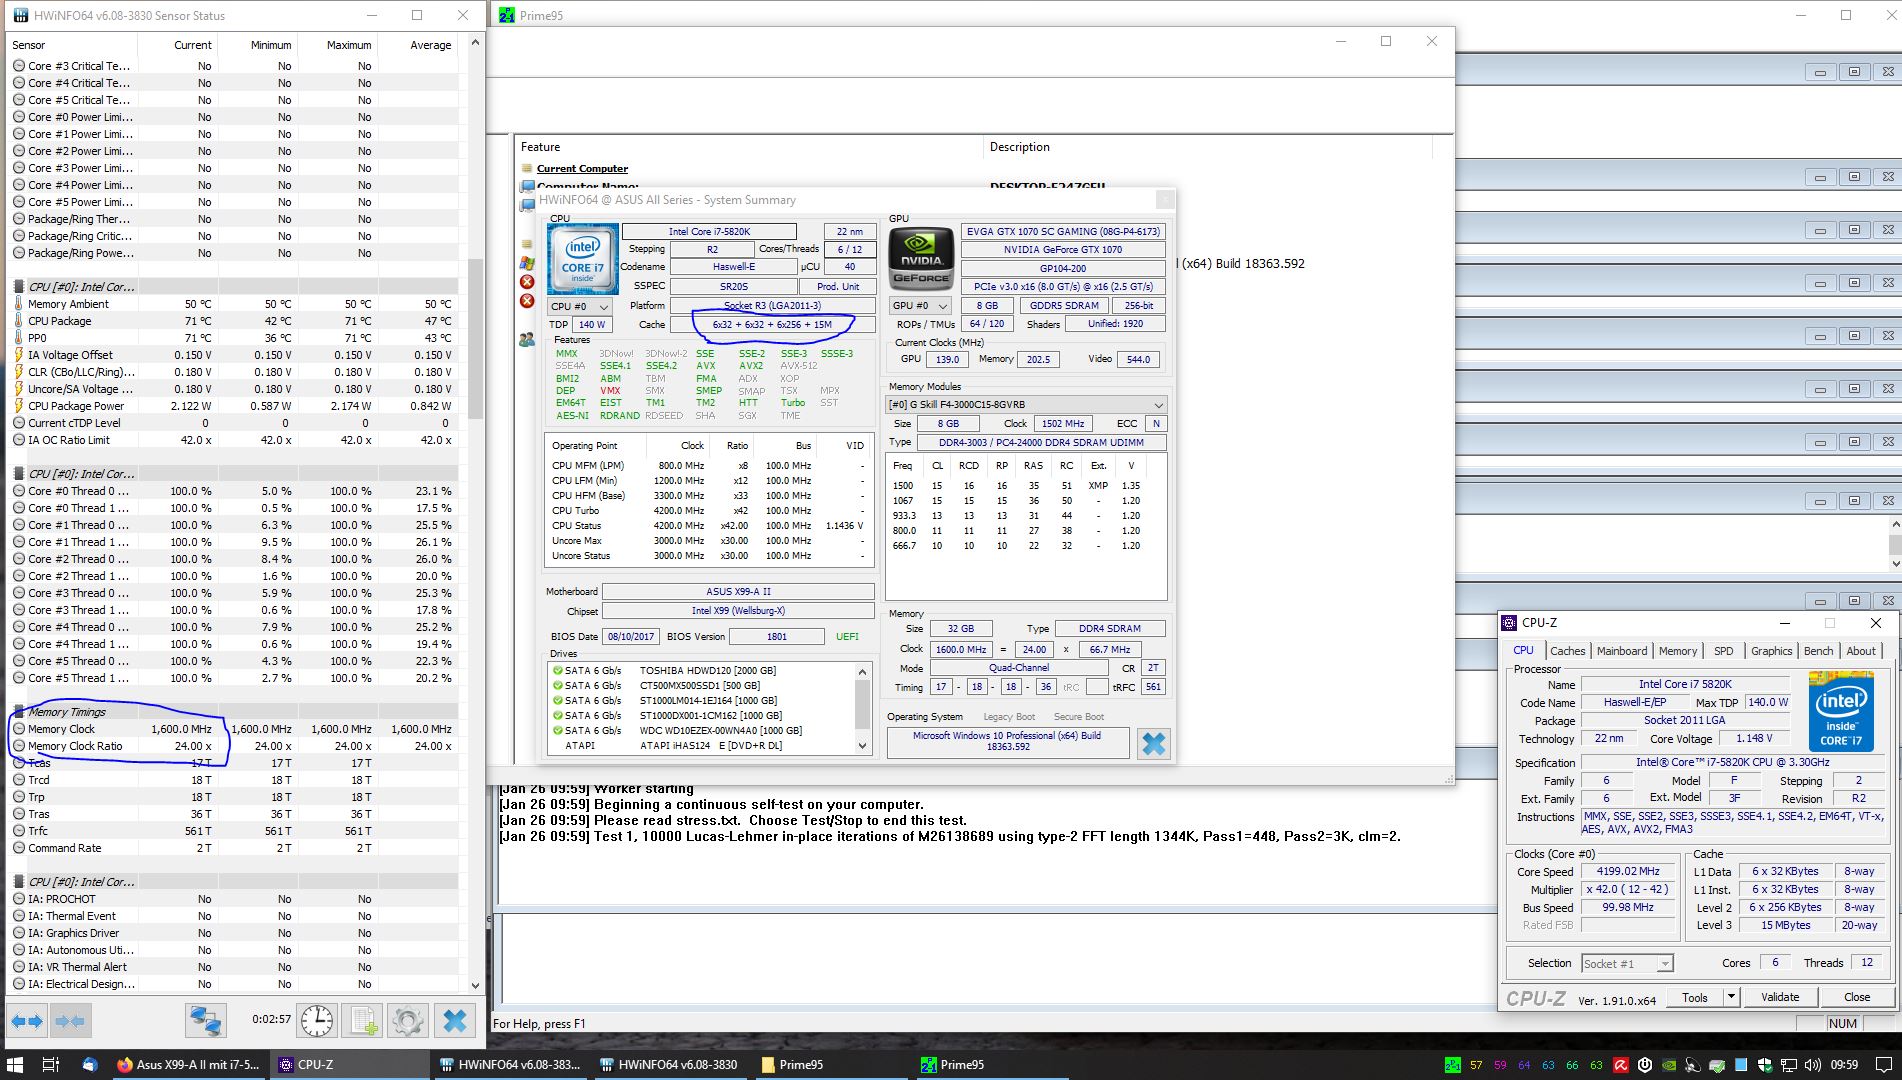Viewport: 1902px width, 1080px height.
Task: Select the Memory Clock Ratio row
Action: point(232,746)
